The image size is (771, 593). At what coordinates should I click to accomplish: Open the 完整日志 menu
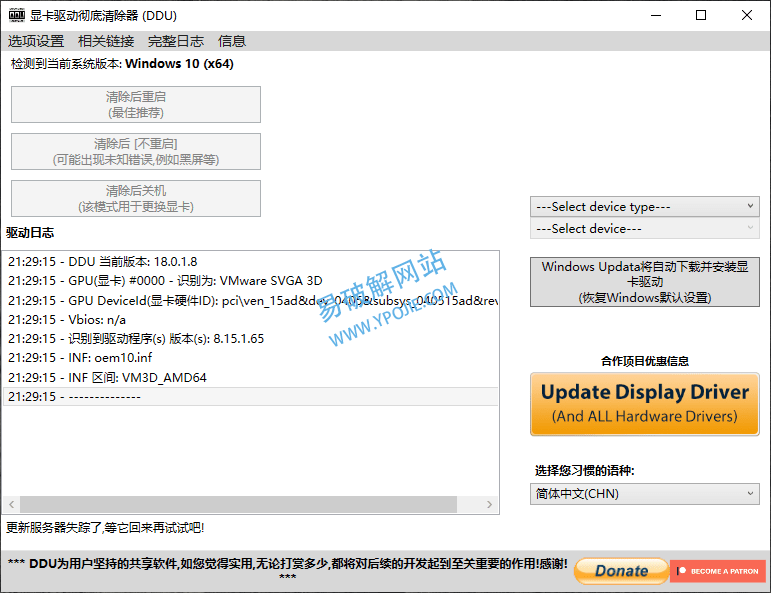[x=176, y=41]
